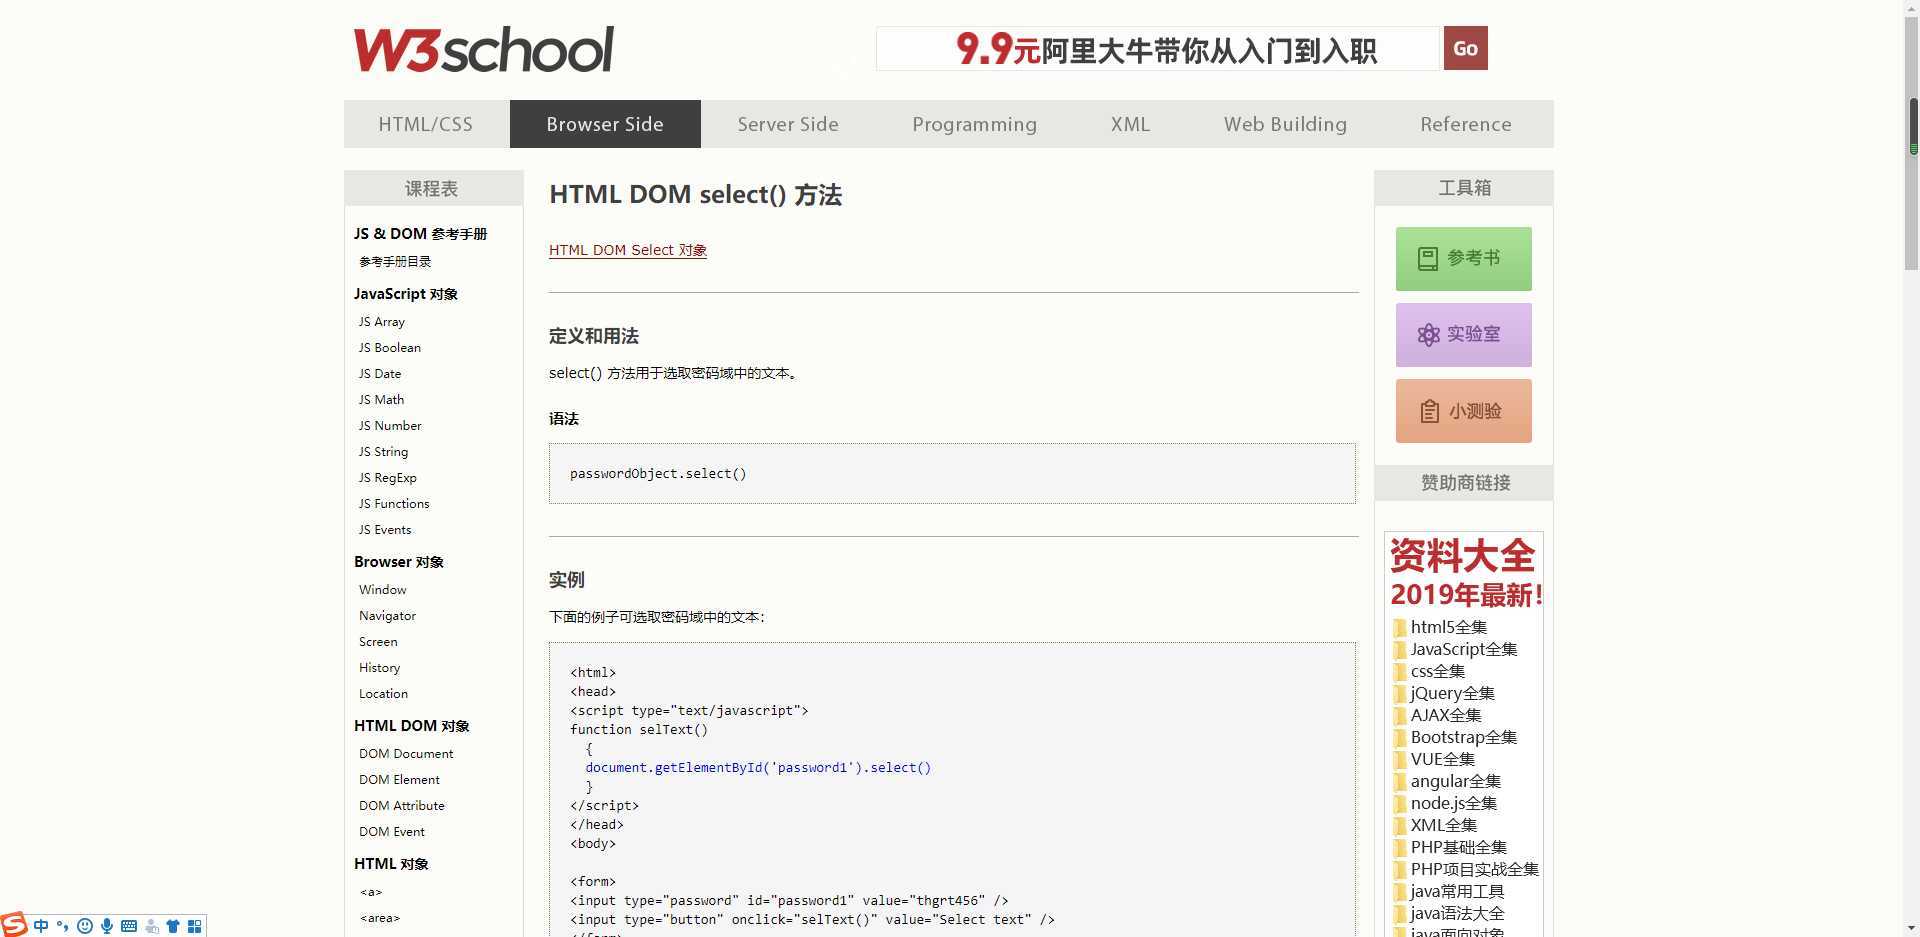1920x937 pixels.
Task: Open the DOM Element link
Action: point(400,780)
